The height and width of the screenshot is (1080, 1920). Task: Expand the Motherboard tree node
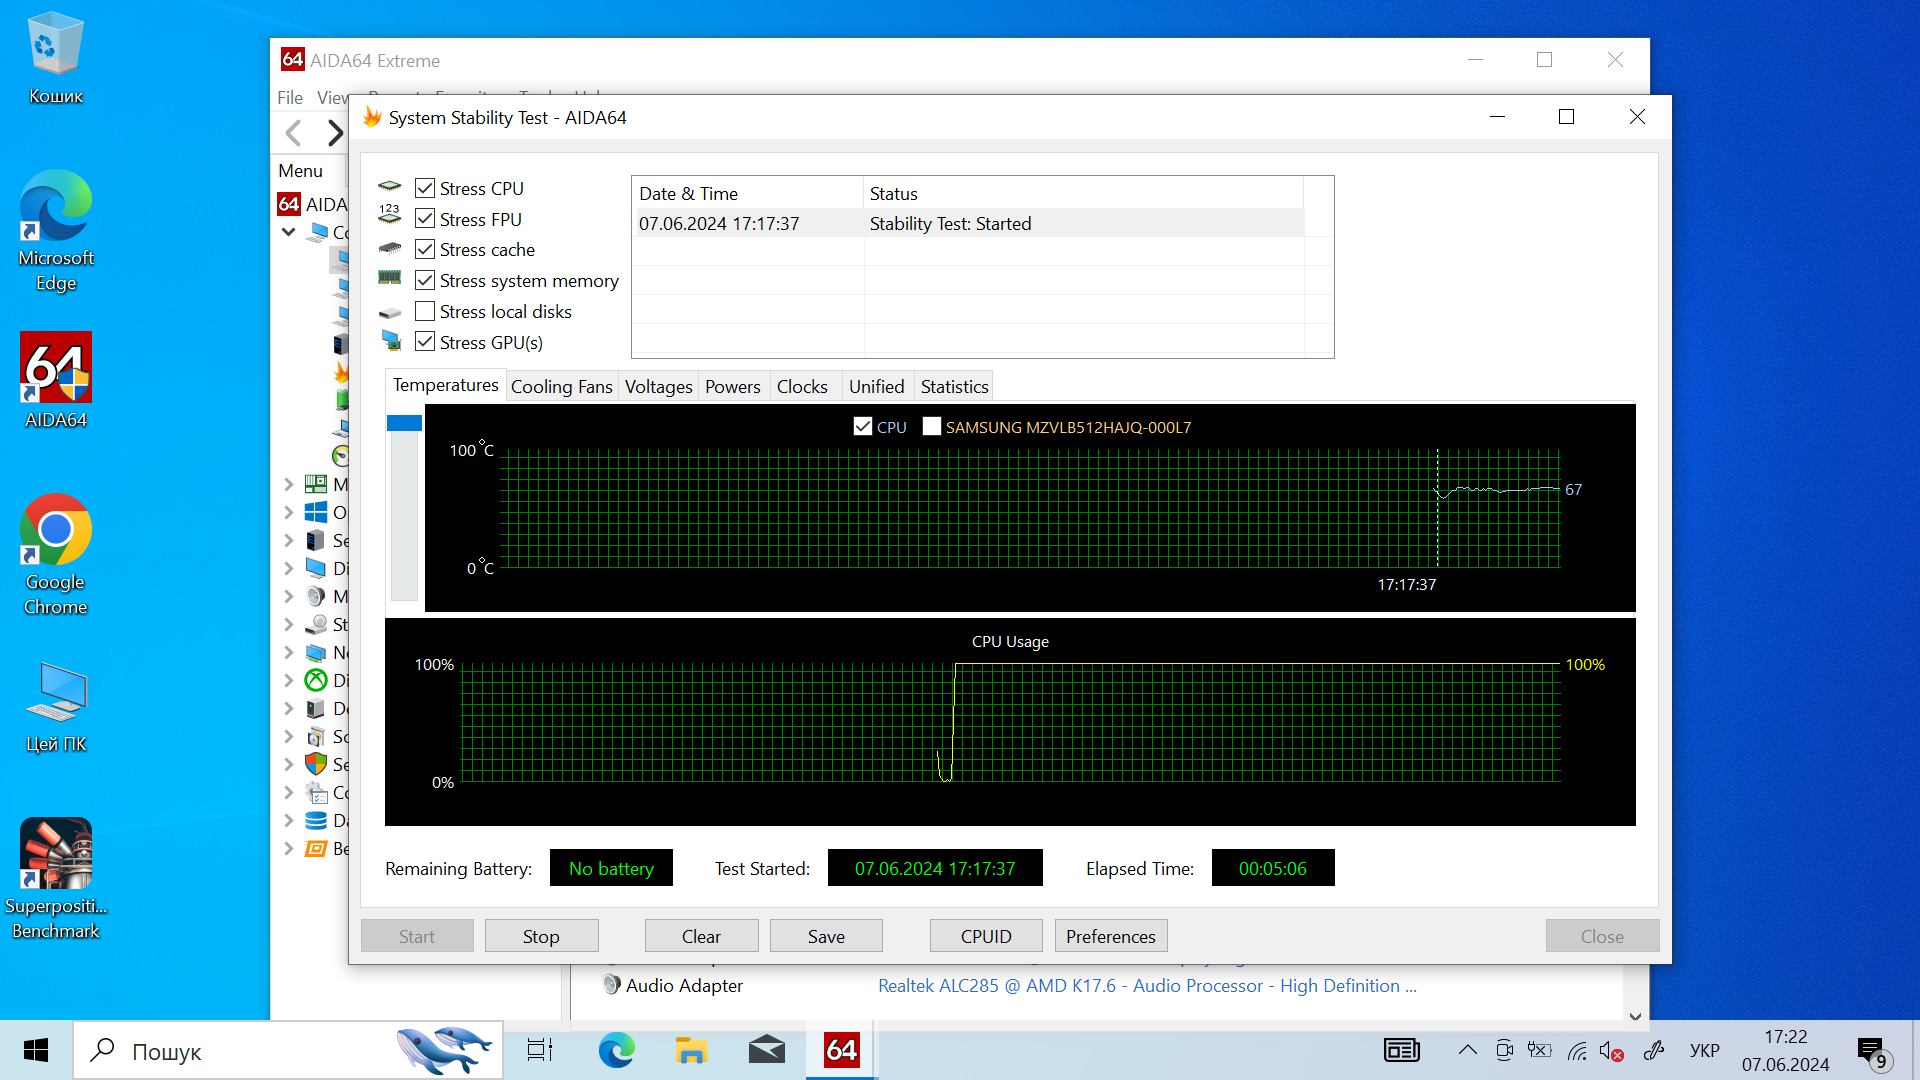pos(289,485)
